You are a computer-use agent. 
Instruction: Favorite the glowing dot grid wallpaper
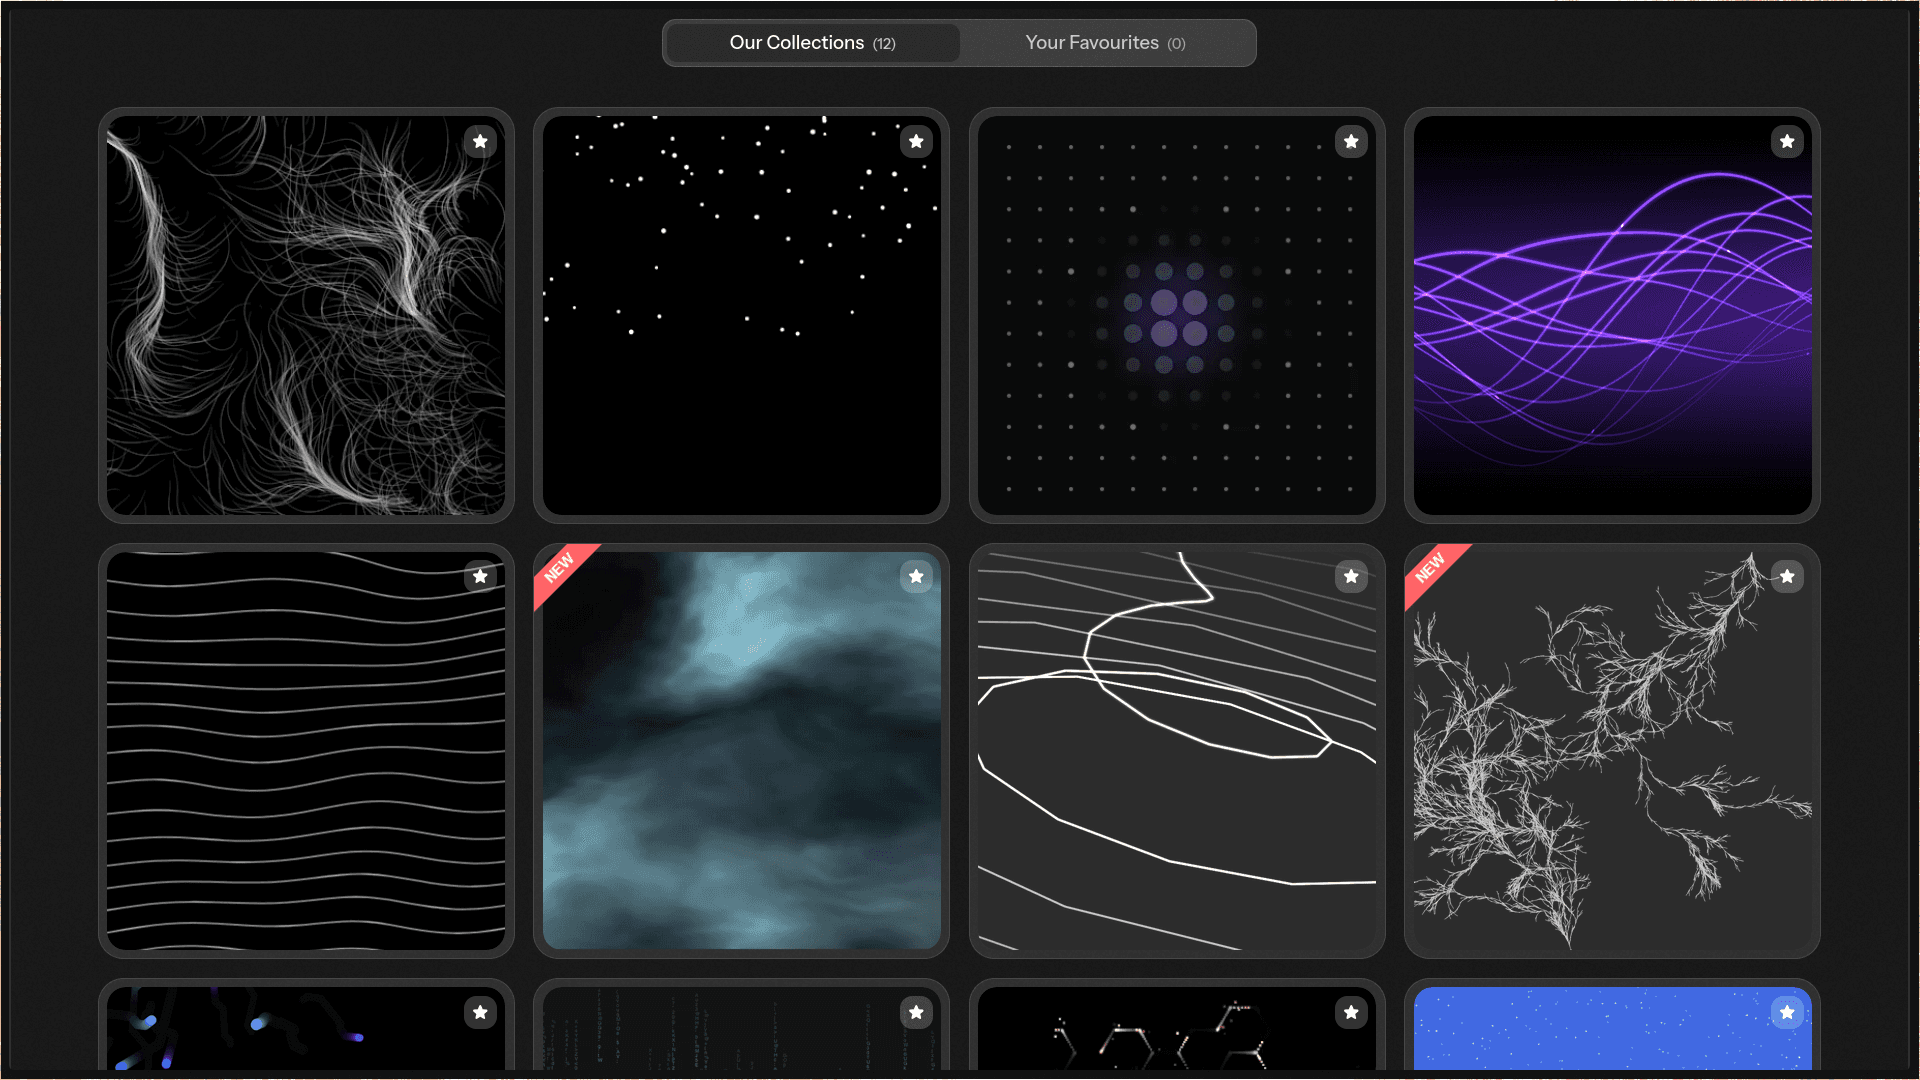1352,141
